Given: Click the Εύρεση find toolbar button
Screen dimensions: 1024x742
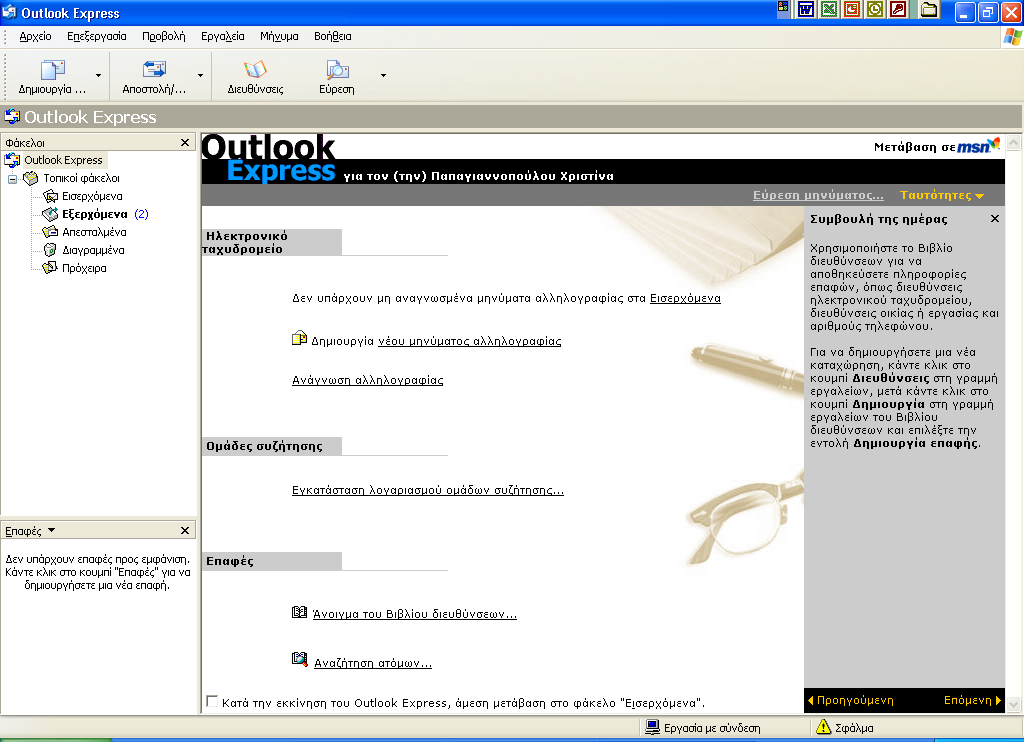Looking at the screenshot, I should (337, 77).
